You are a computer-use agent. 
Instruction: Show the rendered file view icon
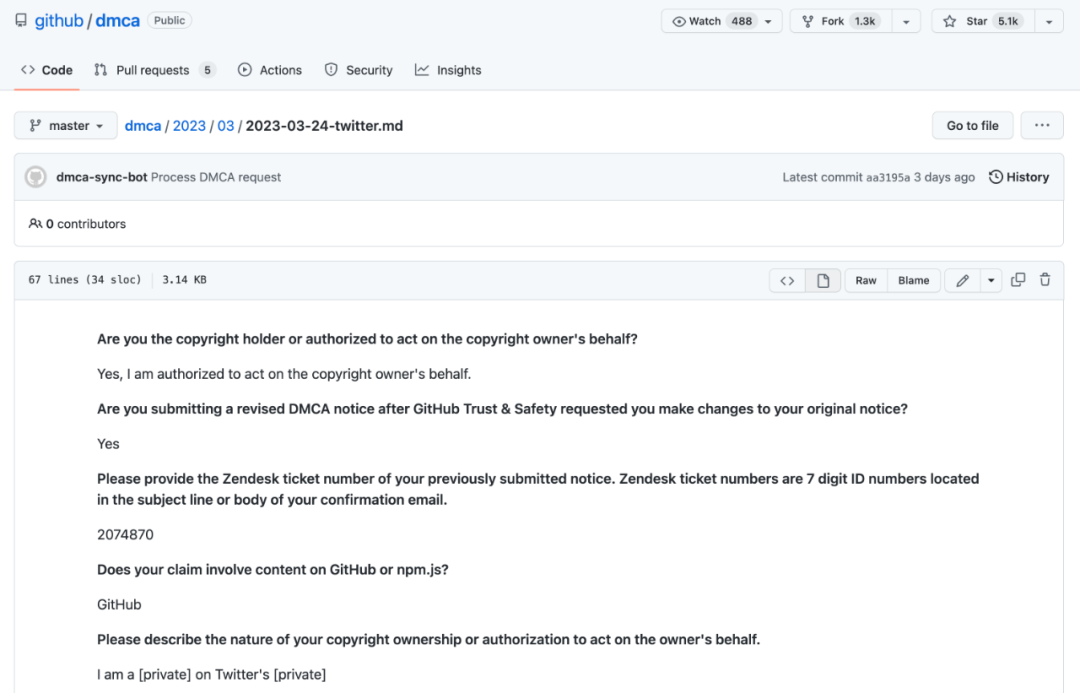click(x=823, y=281)
